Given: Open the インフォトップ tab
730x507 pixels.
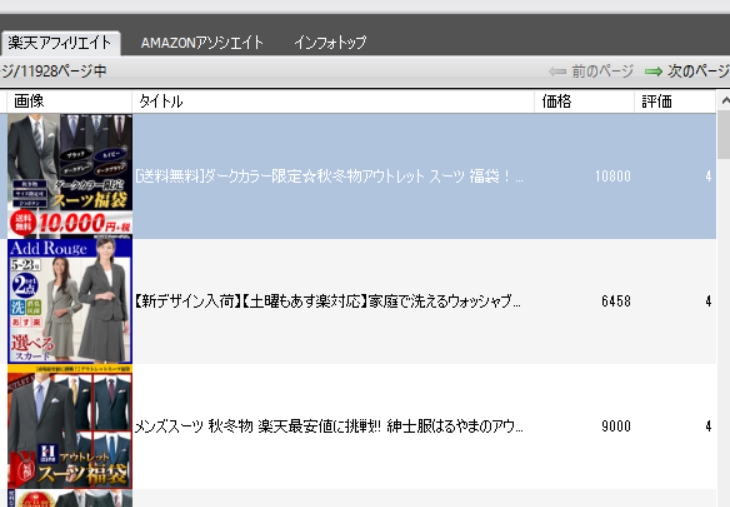Looking at the screenshot, I should click(330, 43).
